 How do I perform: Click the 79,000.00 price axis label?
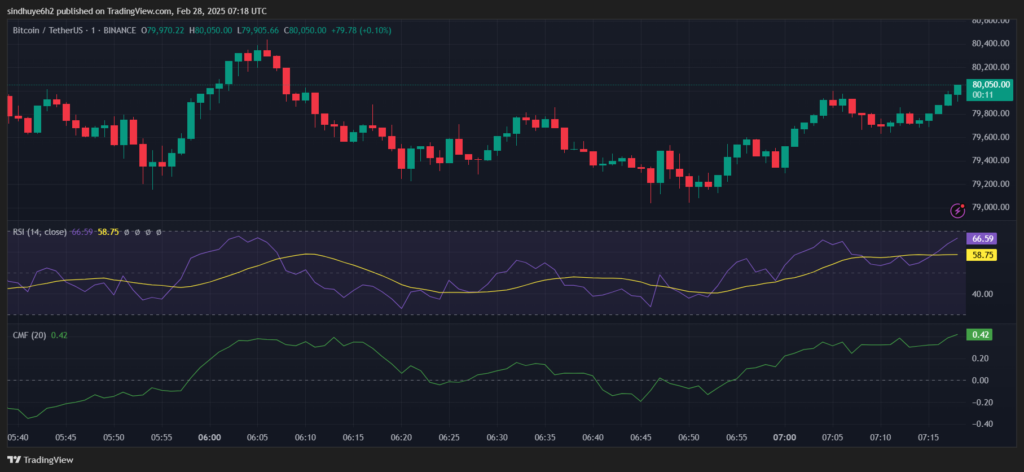click(x=992, y=208)
